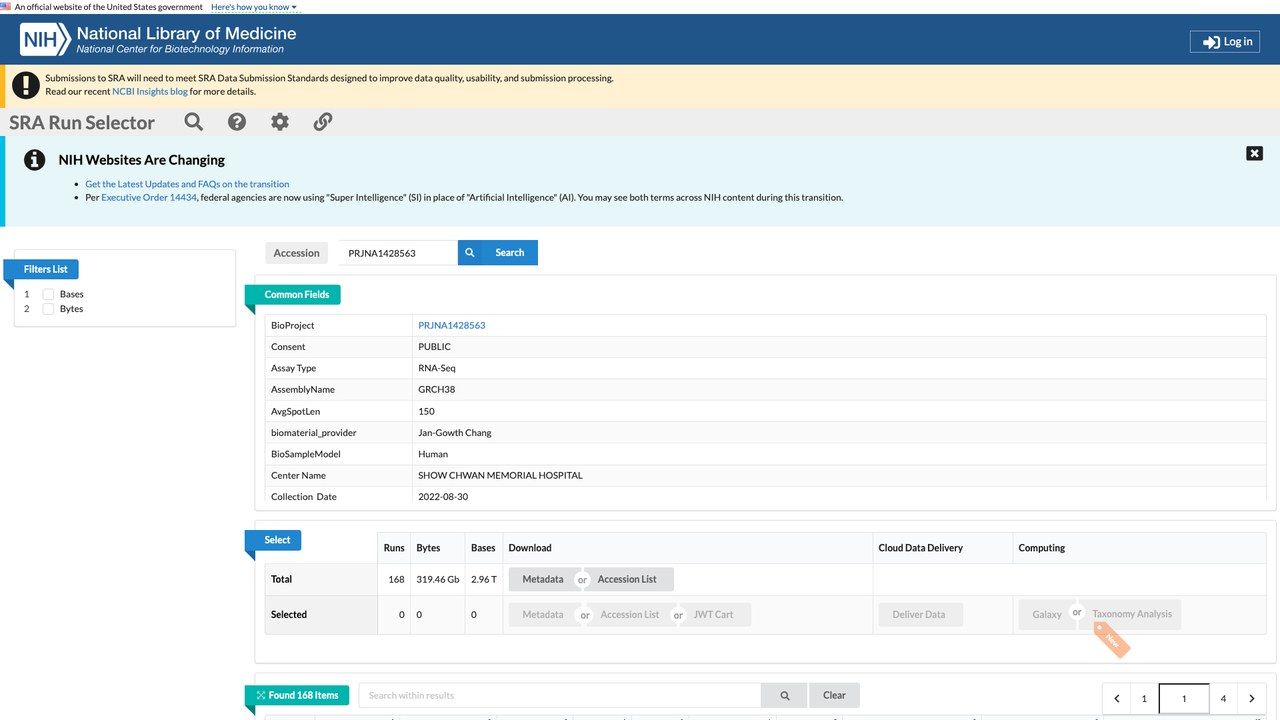The image size is (1280, 720).
Task: Open the help question mark icon
Action: click(x=237, y=122)
